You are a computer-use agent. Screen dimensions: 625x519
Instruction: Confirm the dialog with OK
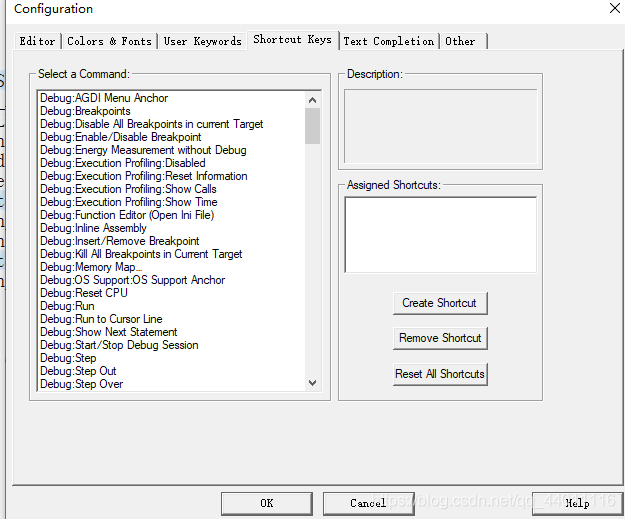coord(267,503)
